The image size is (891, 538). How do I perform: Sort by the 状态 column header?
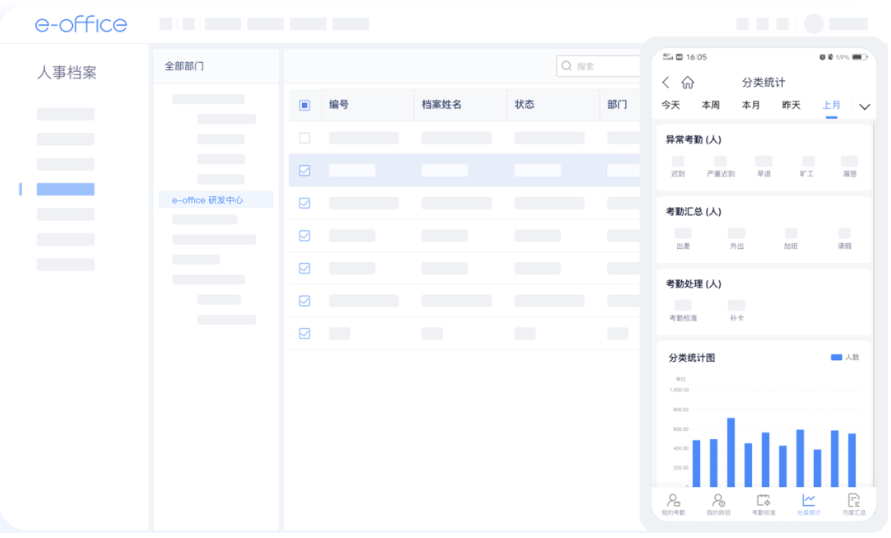tap(524, 105)
